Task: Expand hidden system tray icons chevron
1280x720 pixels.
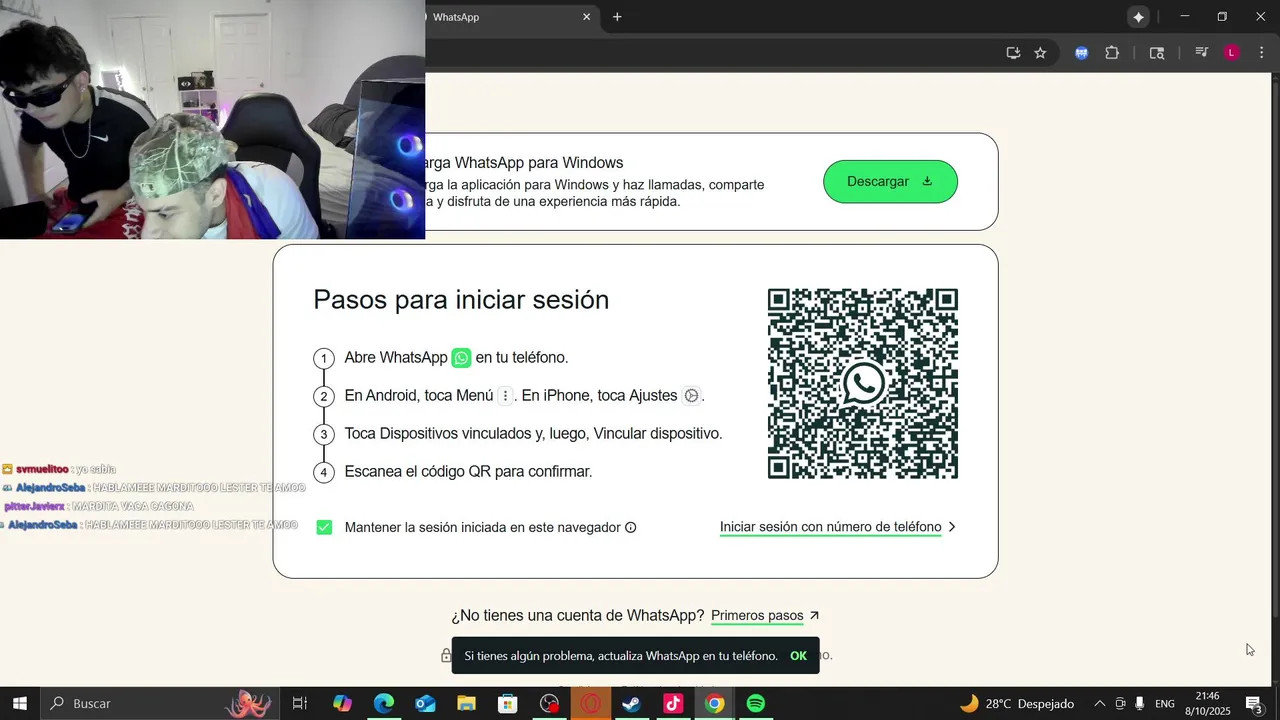Action: coord(1100,704)
